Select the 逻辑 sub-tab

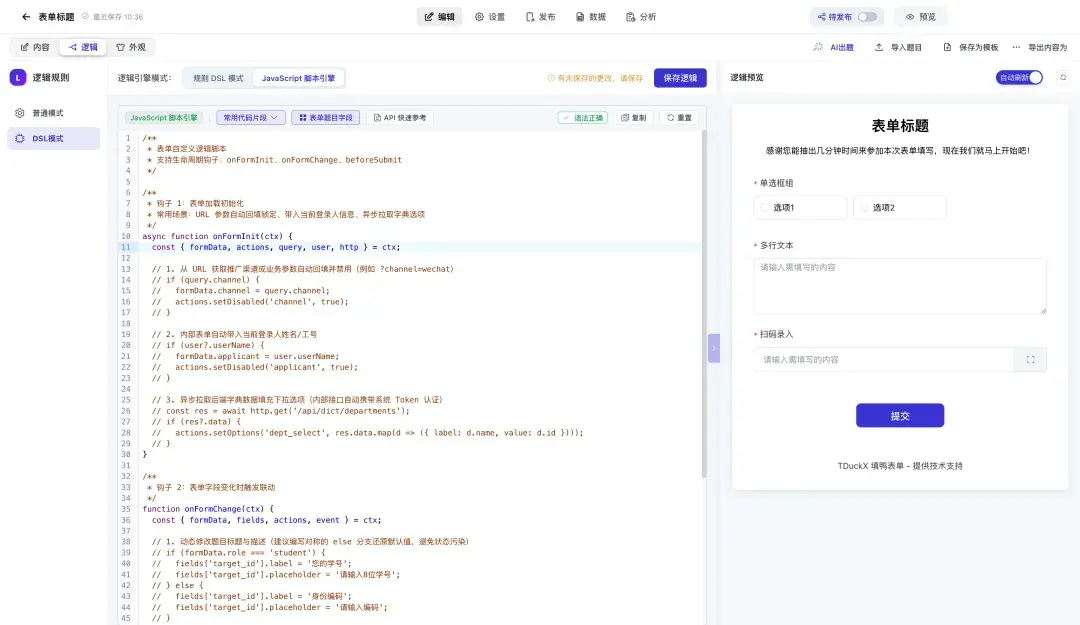click(83, 47)
